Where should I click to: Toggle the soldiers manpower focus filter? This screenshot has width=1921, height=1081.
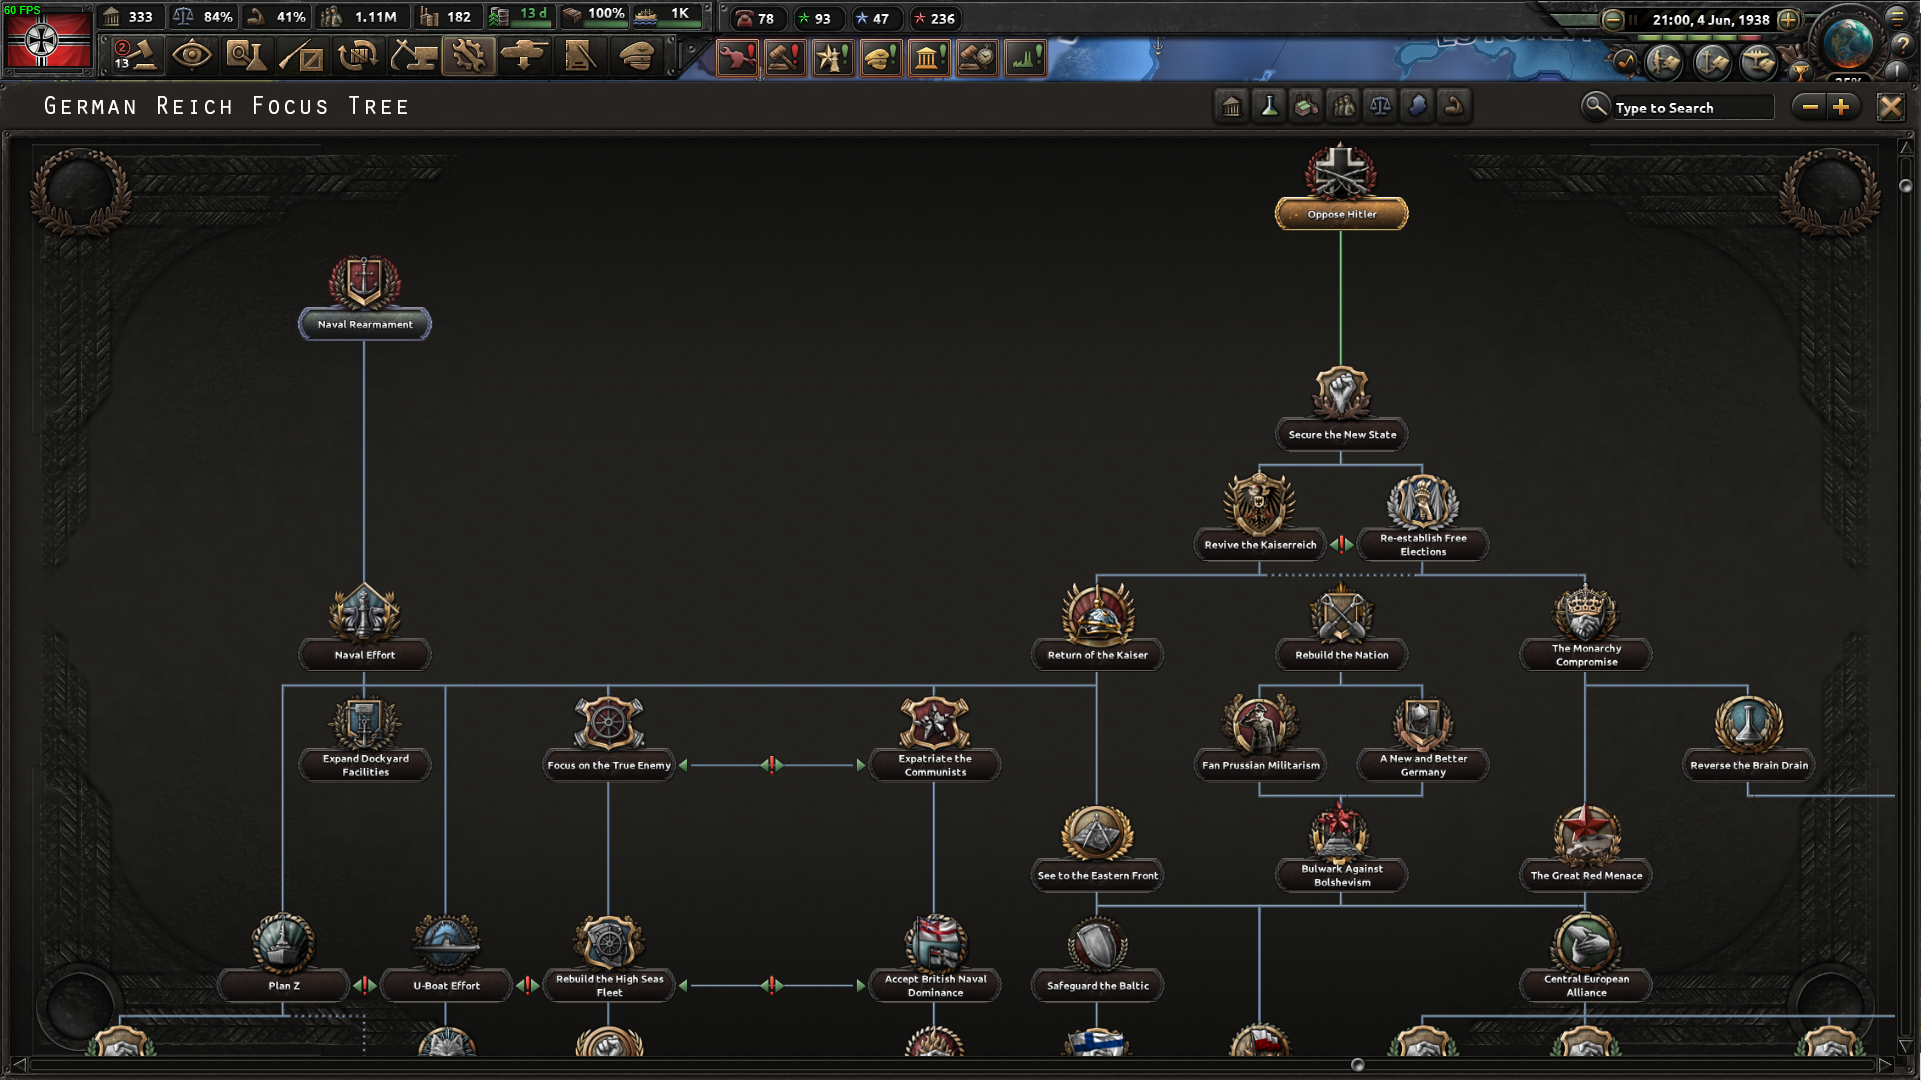(1343, 106)
